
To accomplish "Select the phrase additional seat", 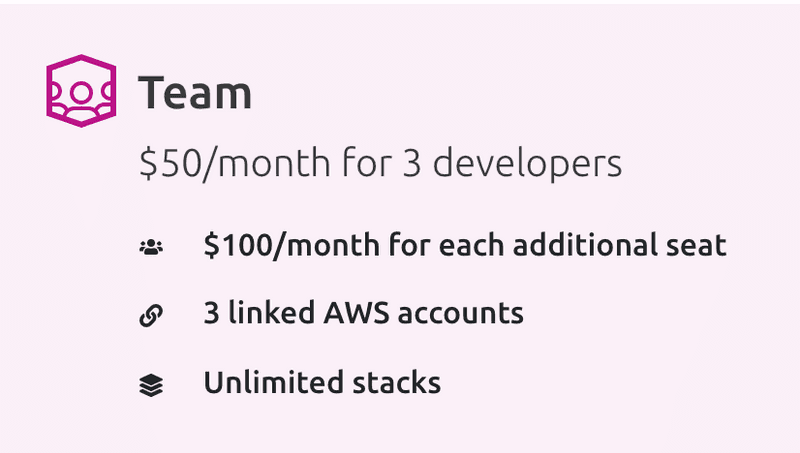I will (x=619, y=245).
